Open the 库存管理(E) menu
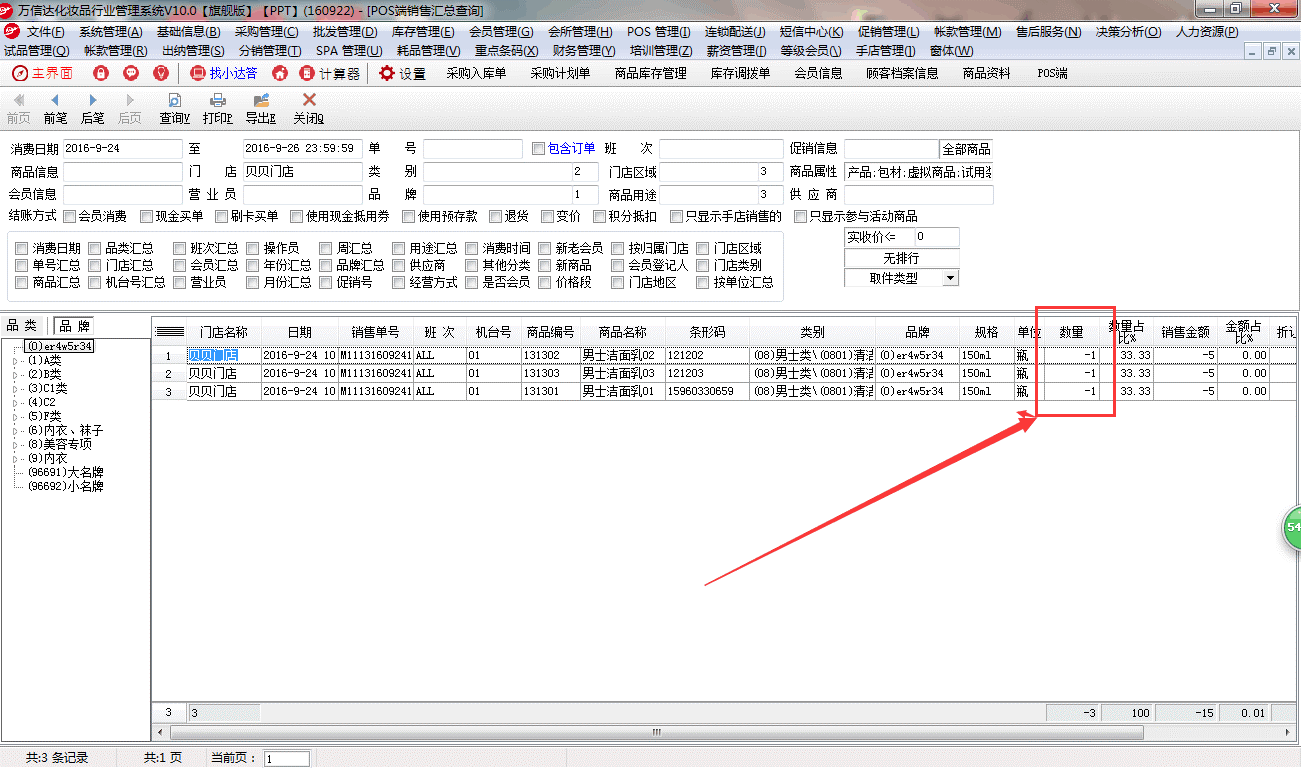Viewport: 1301px width, 768px height. click(x=423, y=32)
